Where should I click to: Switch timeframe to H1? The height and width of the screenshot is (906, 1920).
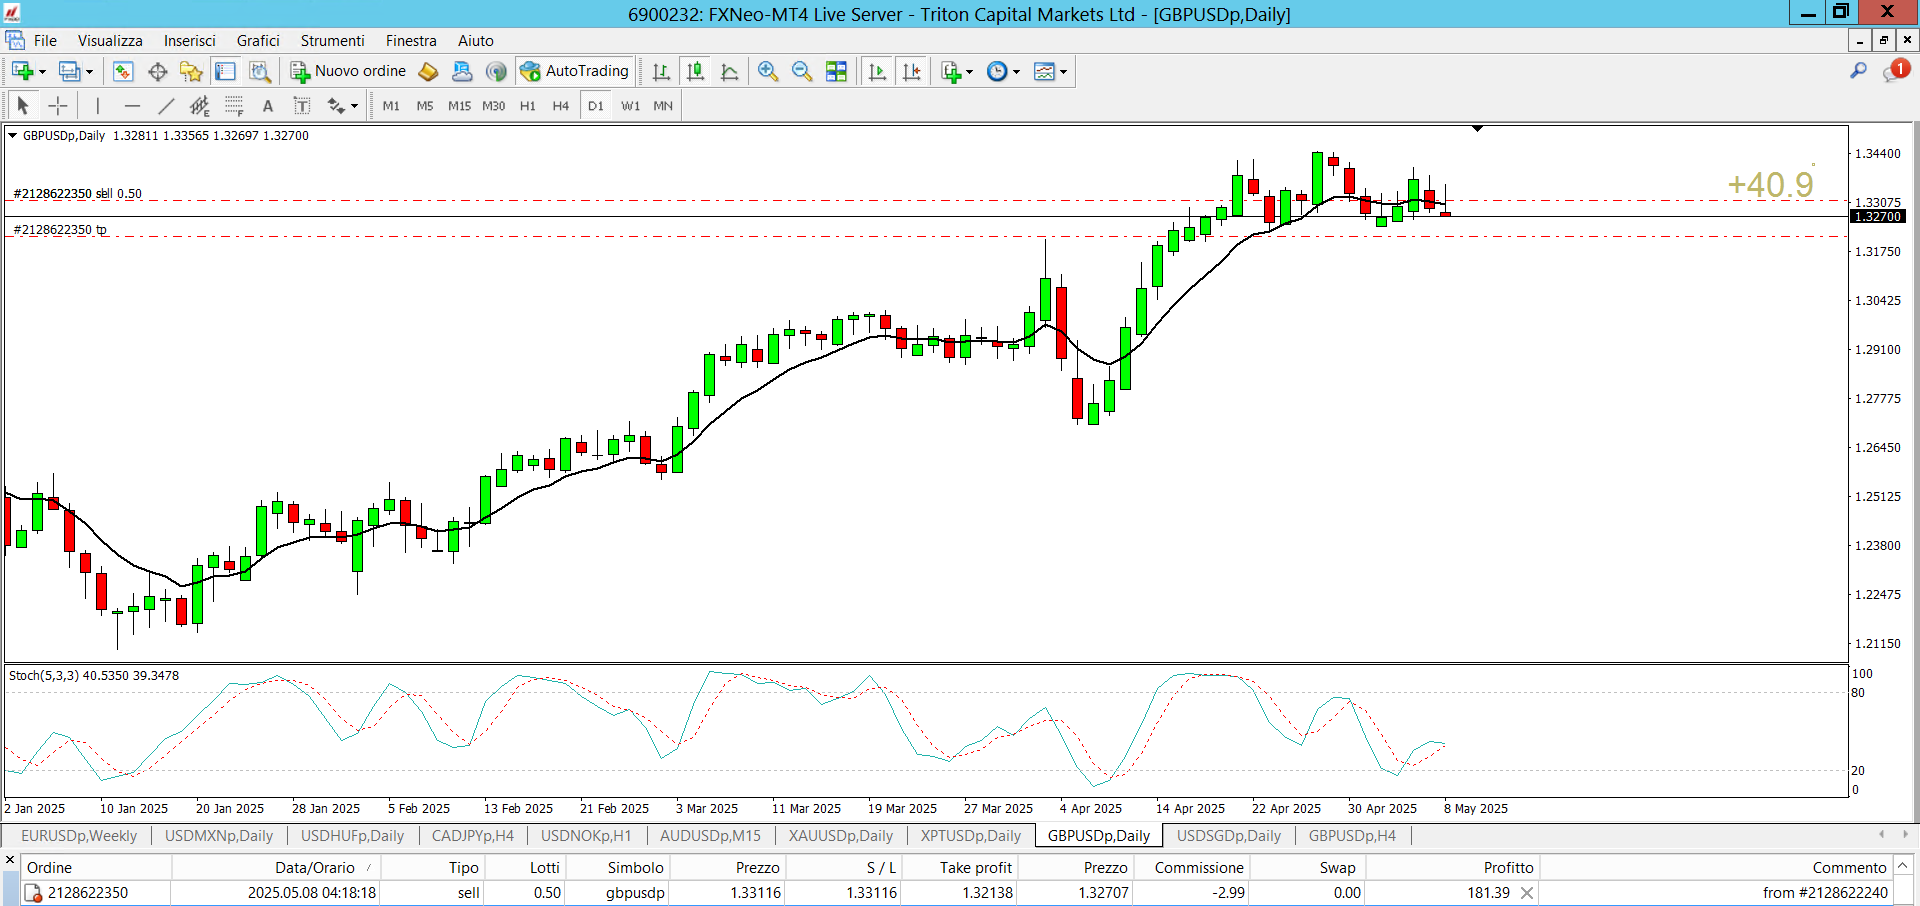pos(528,105)
